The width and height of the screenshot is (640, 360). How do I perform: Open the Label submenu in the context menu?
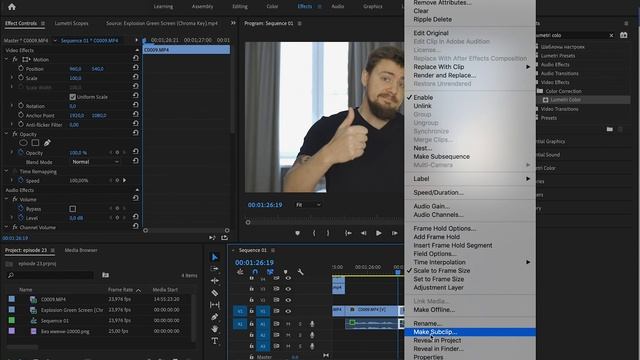[470, 179]
